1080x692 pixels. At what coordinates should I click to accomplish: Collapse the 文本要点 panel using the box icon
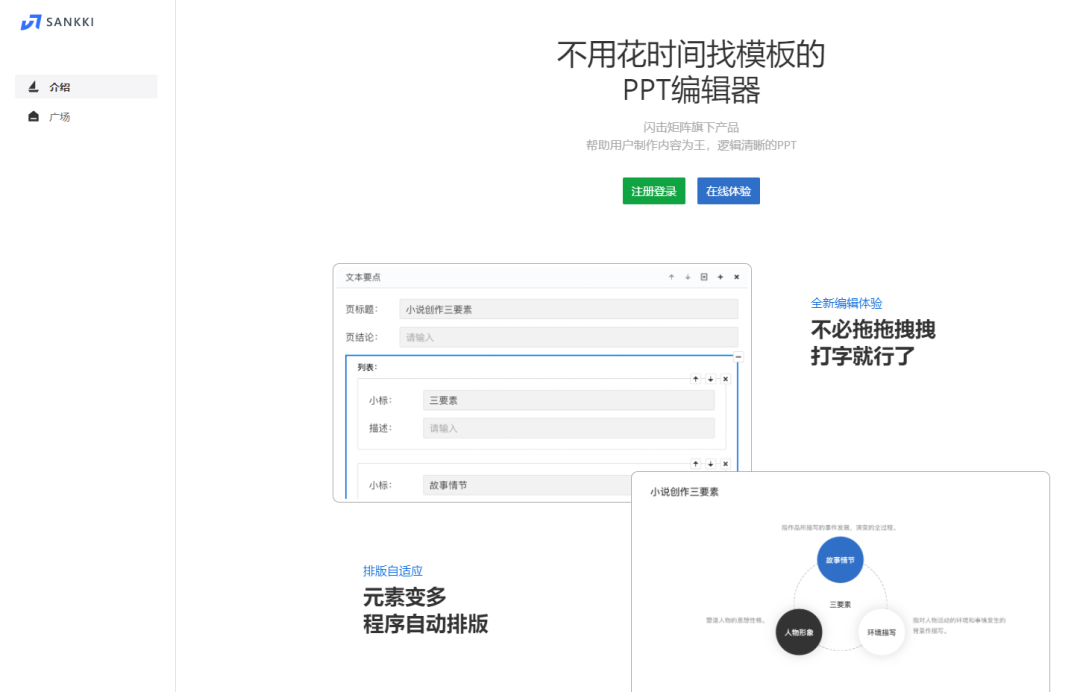[x=703, y=277]
